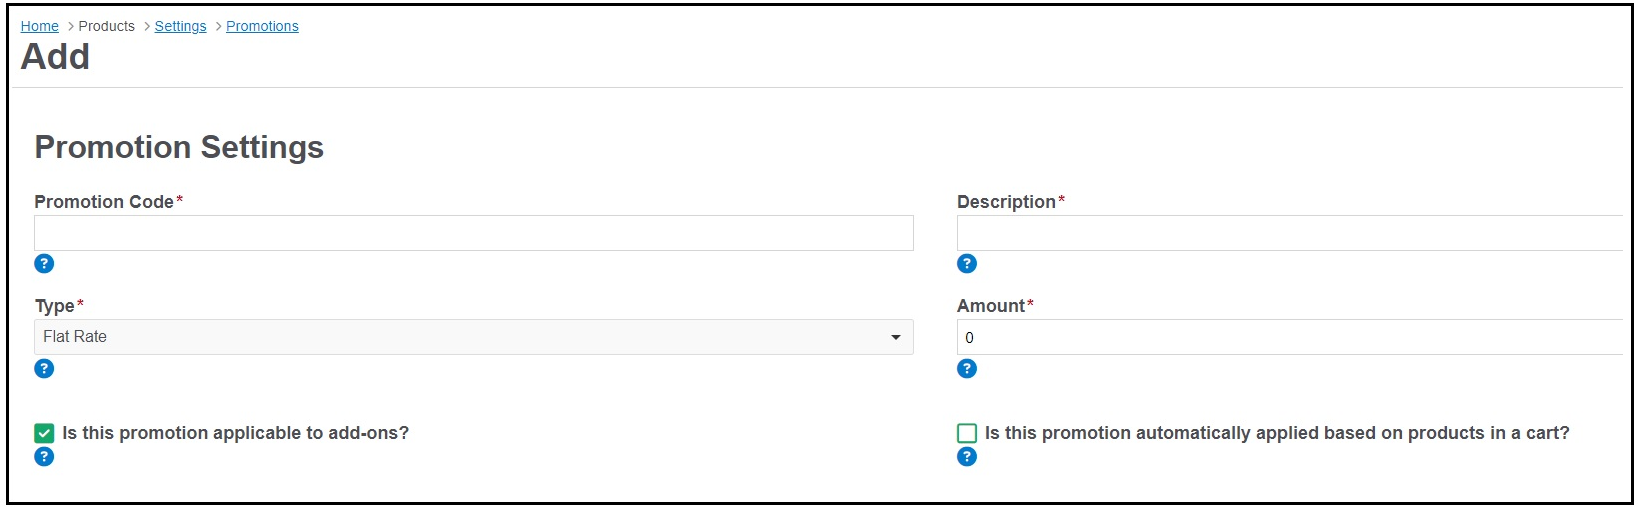Uncheck promotion applicable to add-ons checkbox
Viewport: 1639px width, 508px height.
[x=44, y=433]
